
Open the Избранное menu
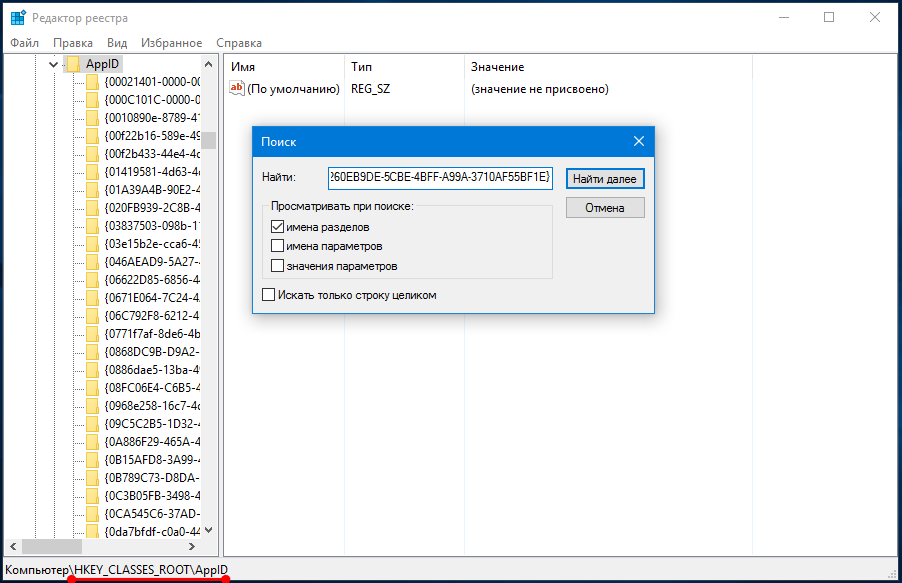(169, 43)
